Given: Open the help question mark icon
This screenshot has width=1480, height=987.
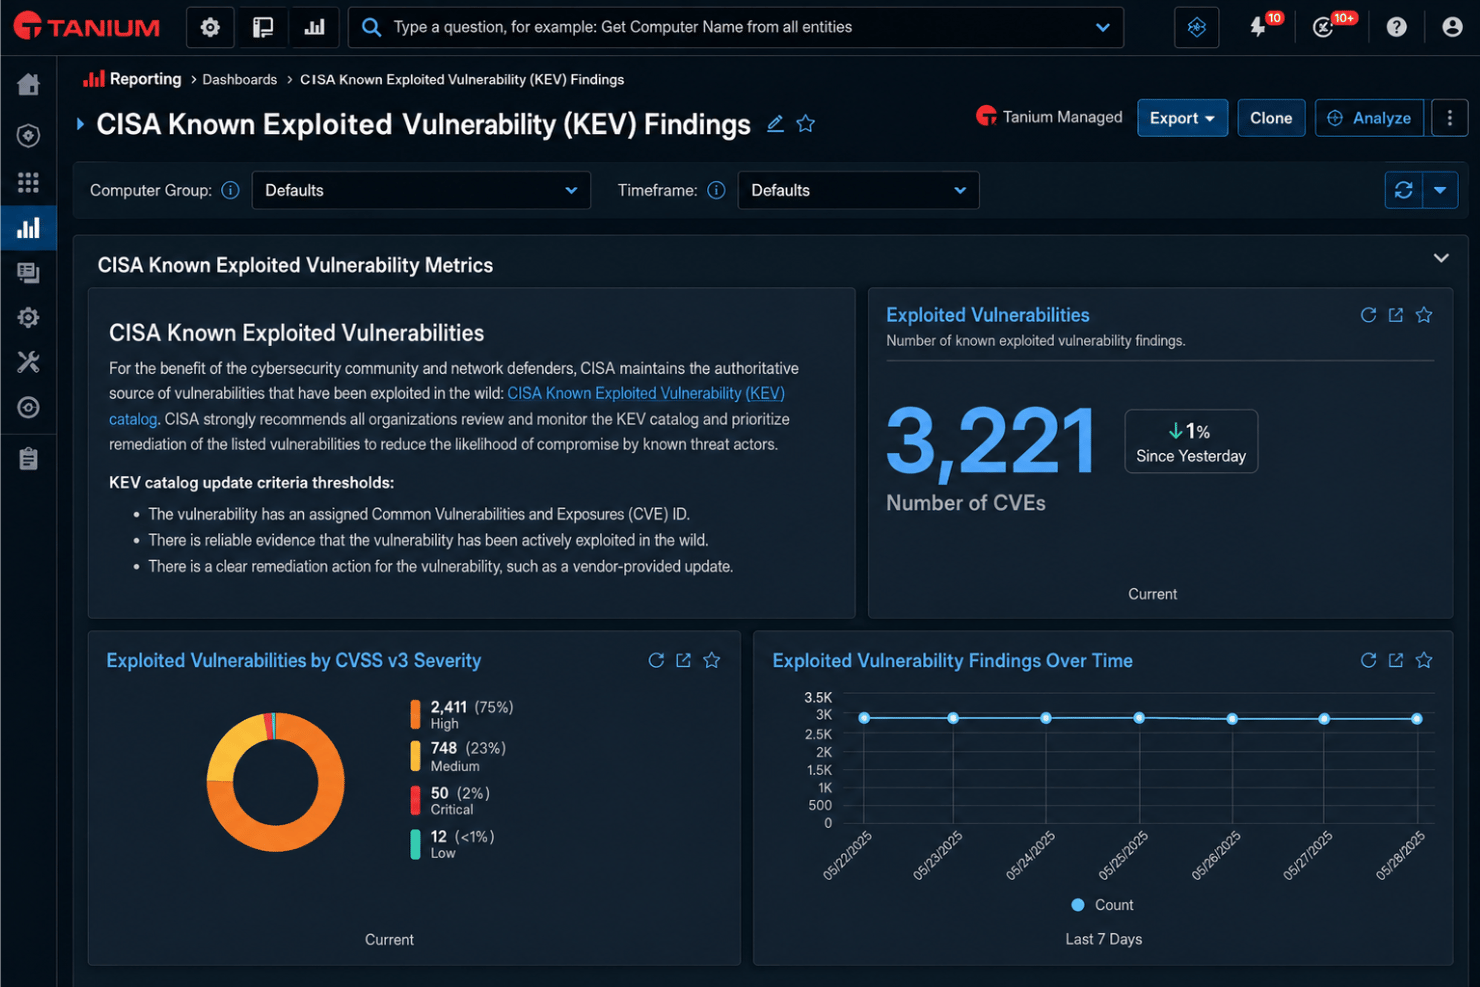Looking at the screenshot, I should 1397,27.
